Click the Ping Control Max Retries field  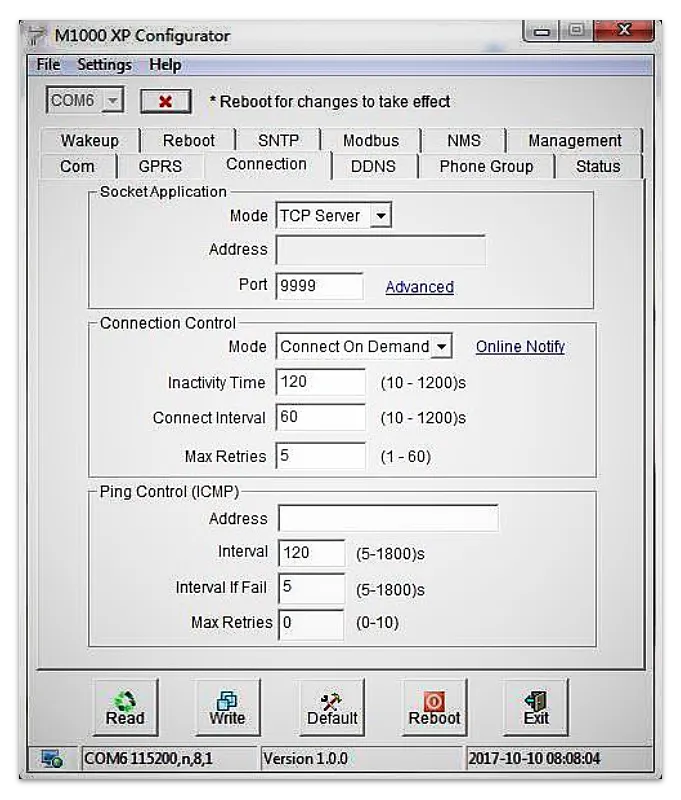click(x=311, y=623)
